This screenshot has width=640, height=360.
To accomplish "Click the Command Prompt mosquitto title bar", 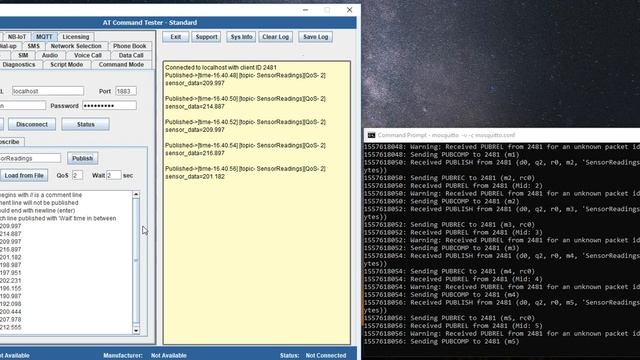I will point(502,135).
